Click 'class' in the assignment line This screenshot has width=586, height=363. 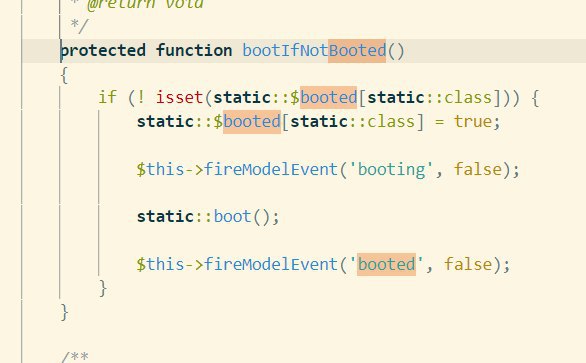coord(391,121)
